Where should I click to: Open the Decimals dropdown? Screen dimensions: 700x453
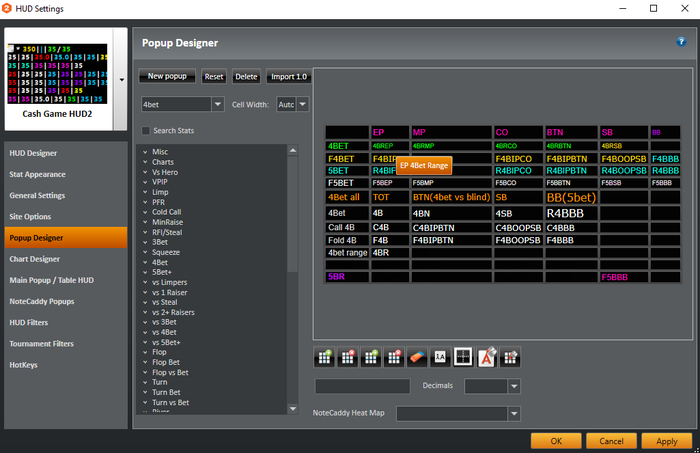click(513, 386)
